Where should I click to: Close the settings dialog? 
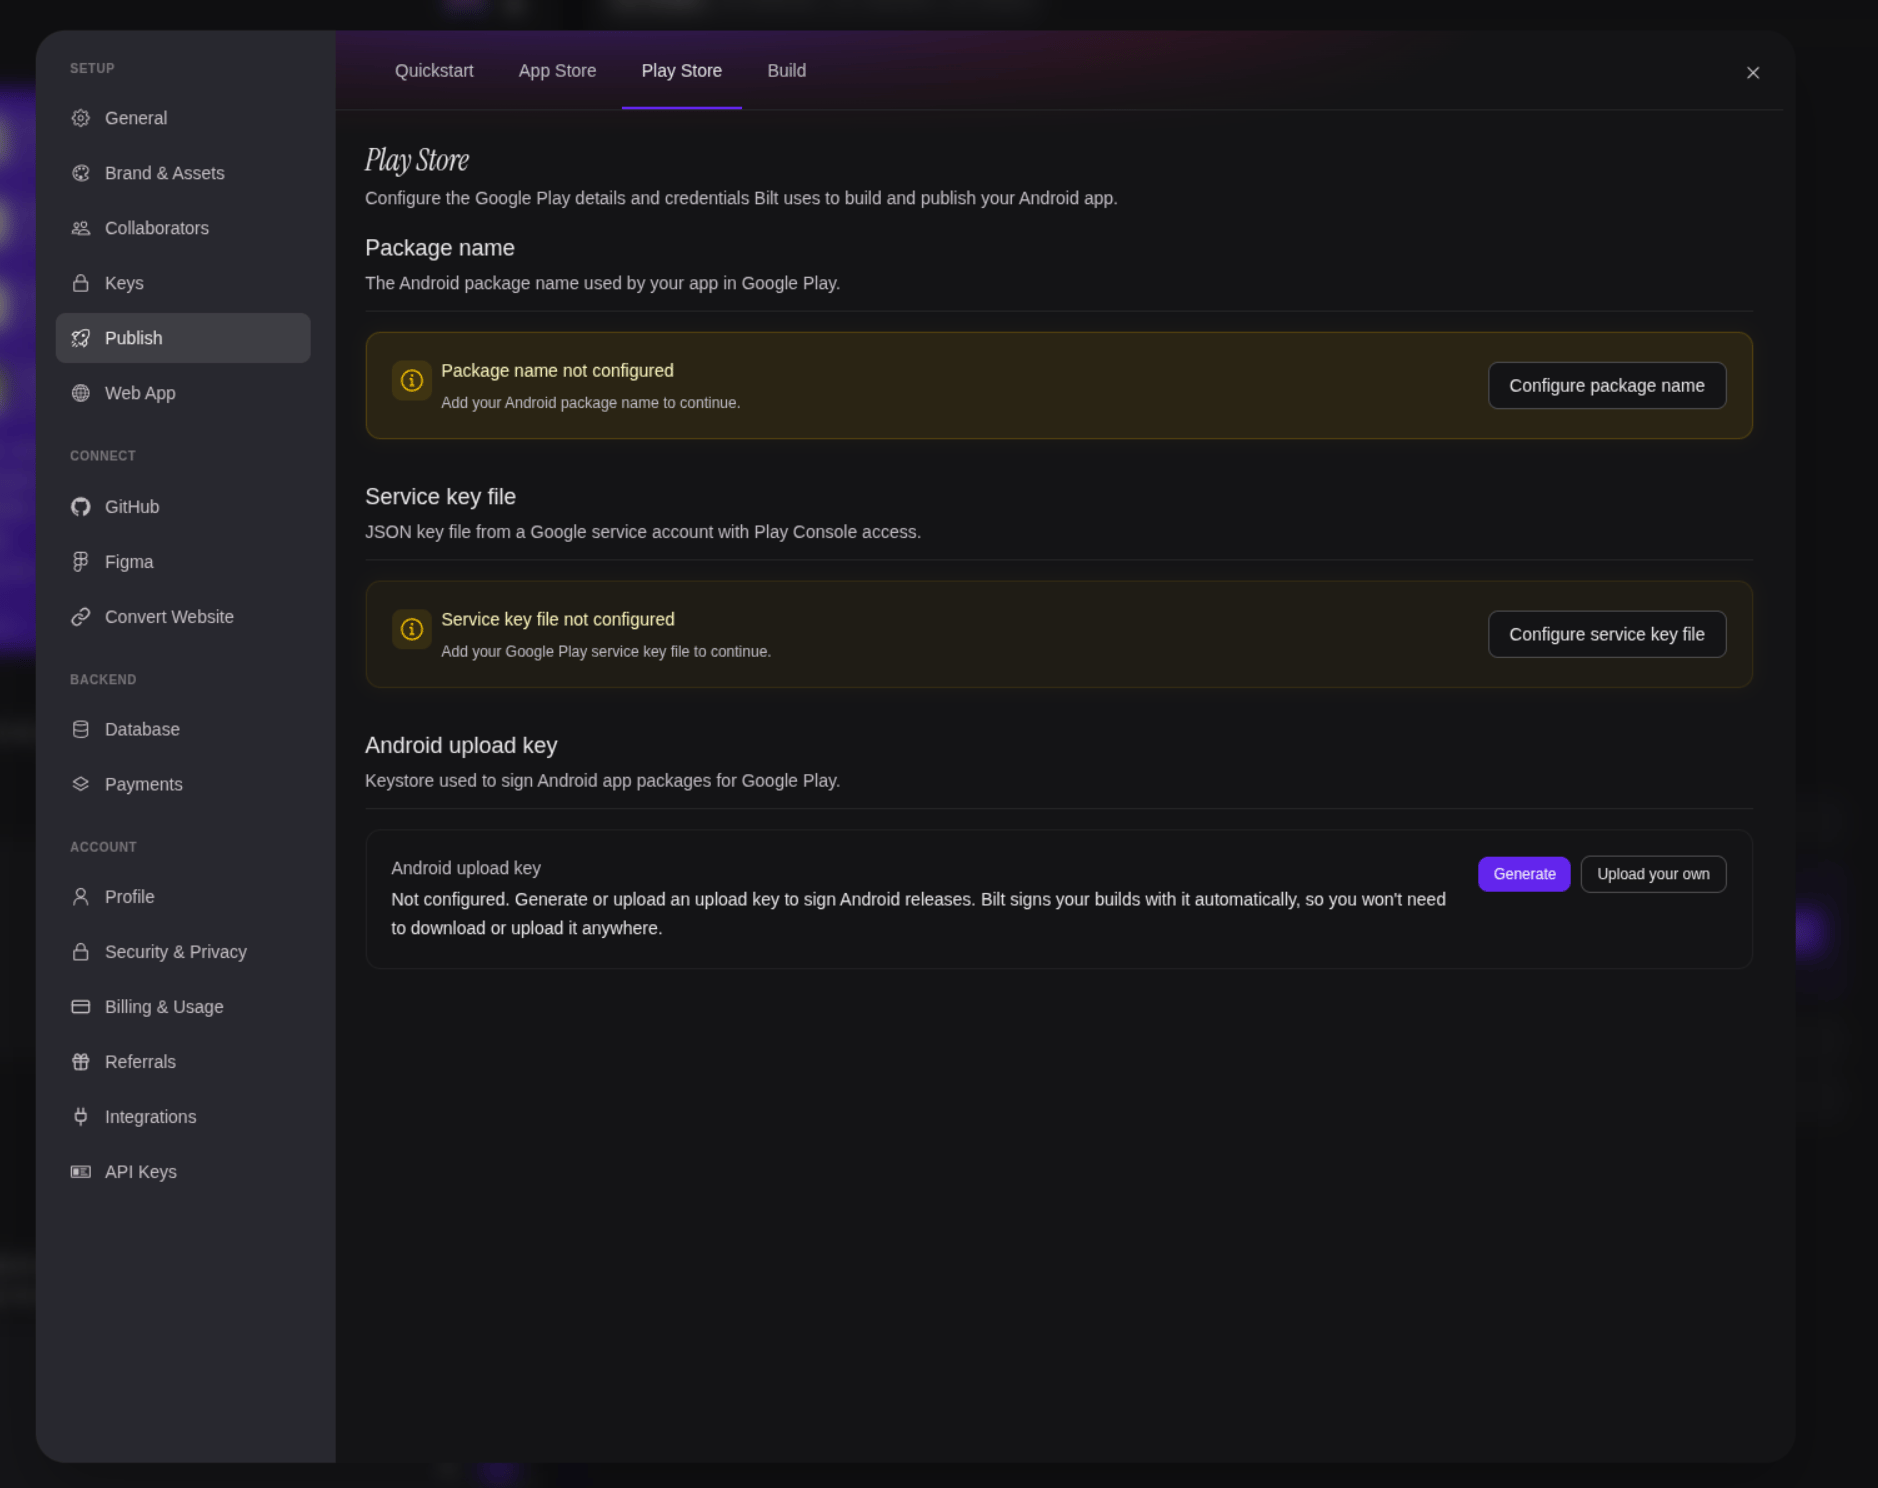1753,73
